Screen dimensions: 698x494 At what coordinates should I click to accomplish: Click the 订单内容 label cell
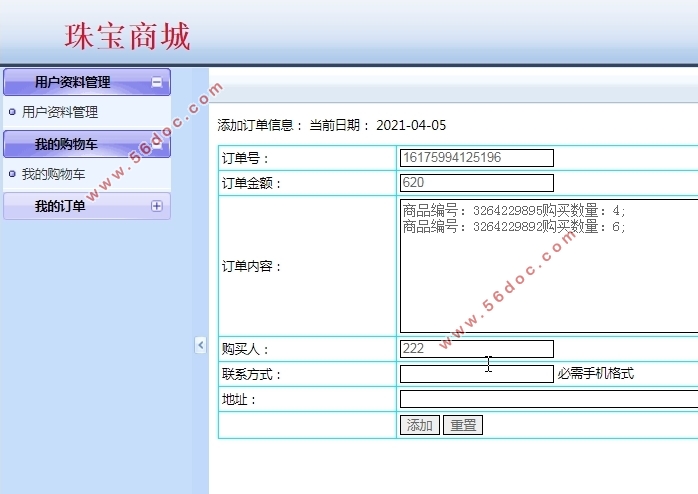(307, 266)
